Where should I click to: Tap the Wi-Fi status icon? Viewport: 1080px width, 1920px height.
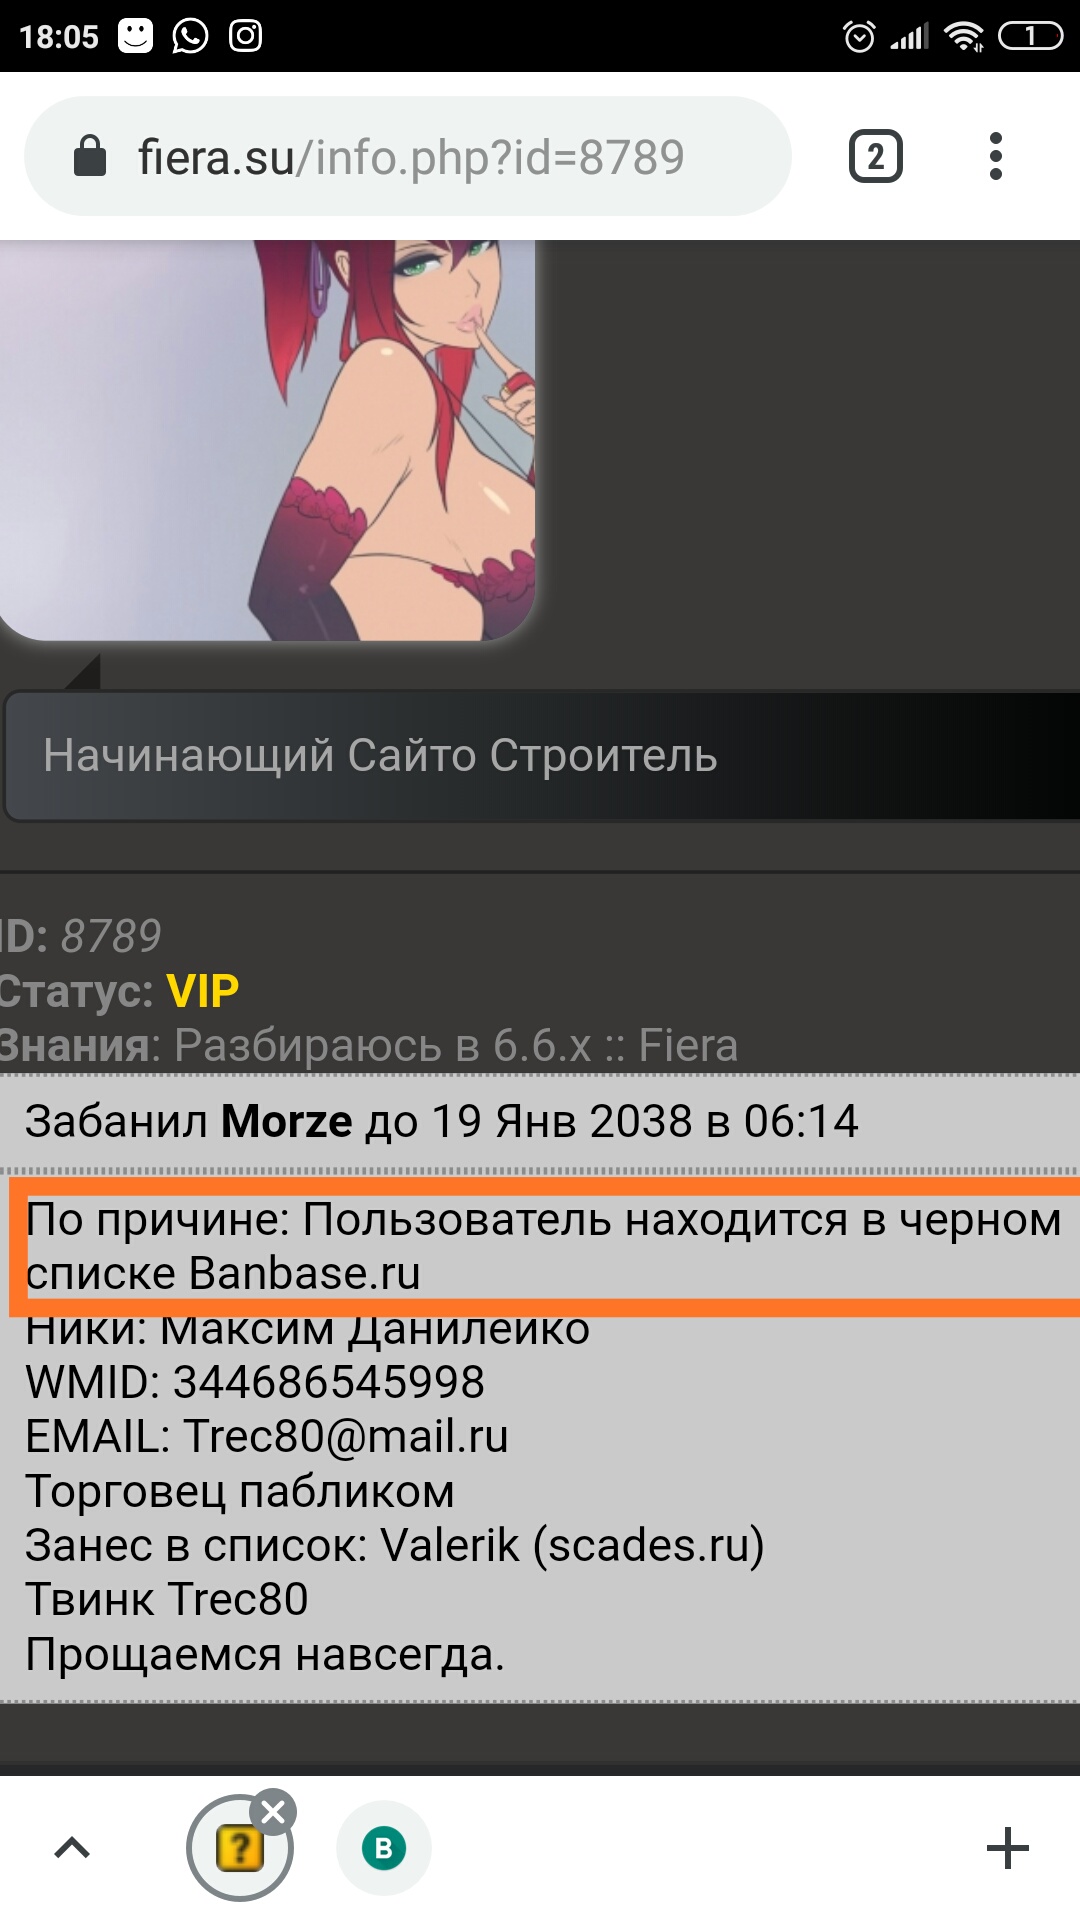click(964, 37)
